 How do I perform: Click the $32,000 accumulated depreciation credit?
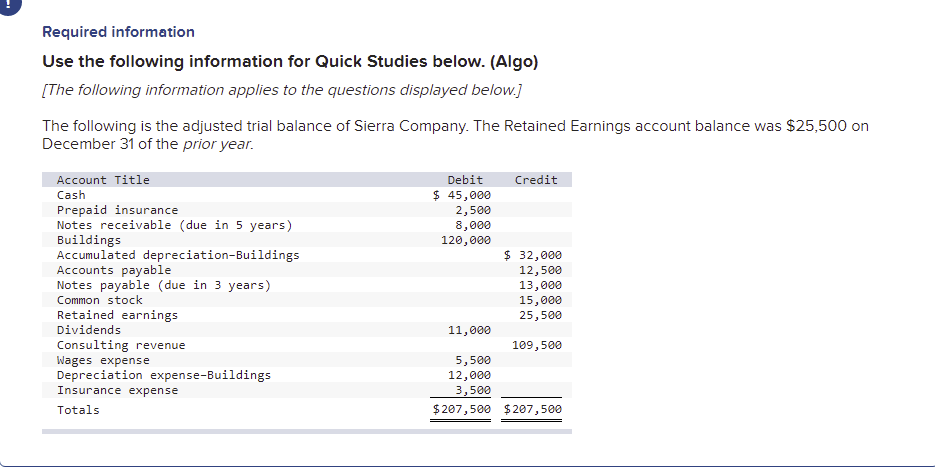click(x=532, y=255)
